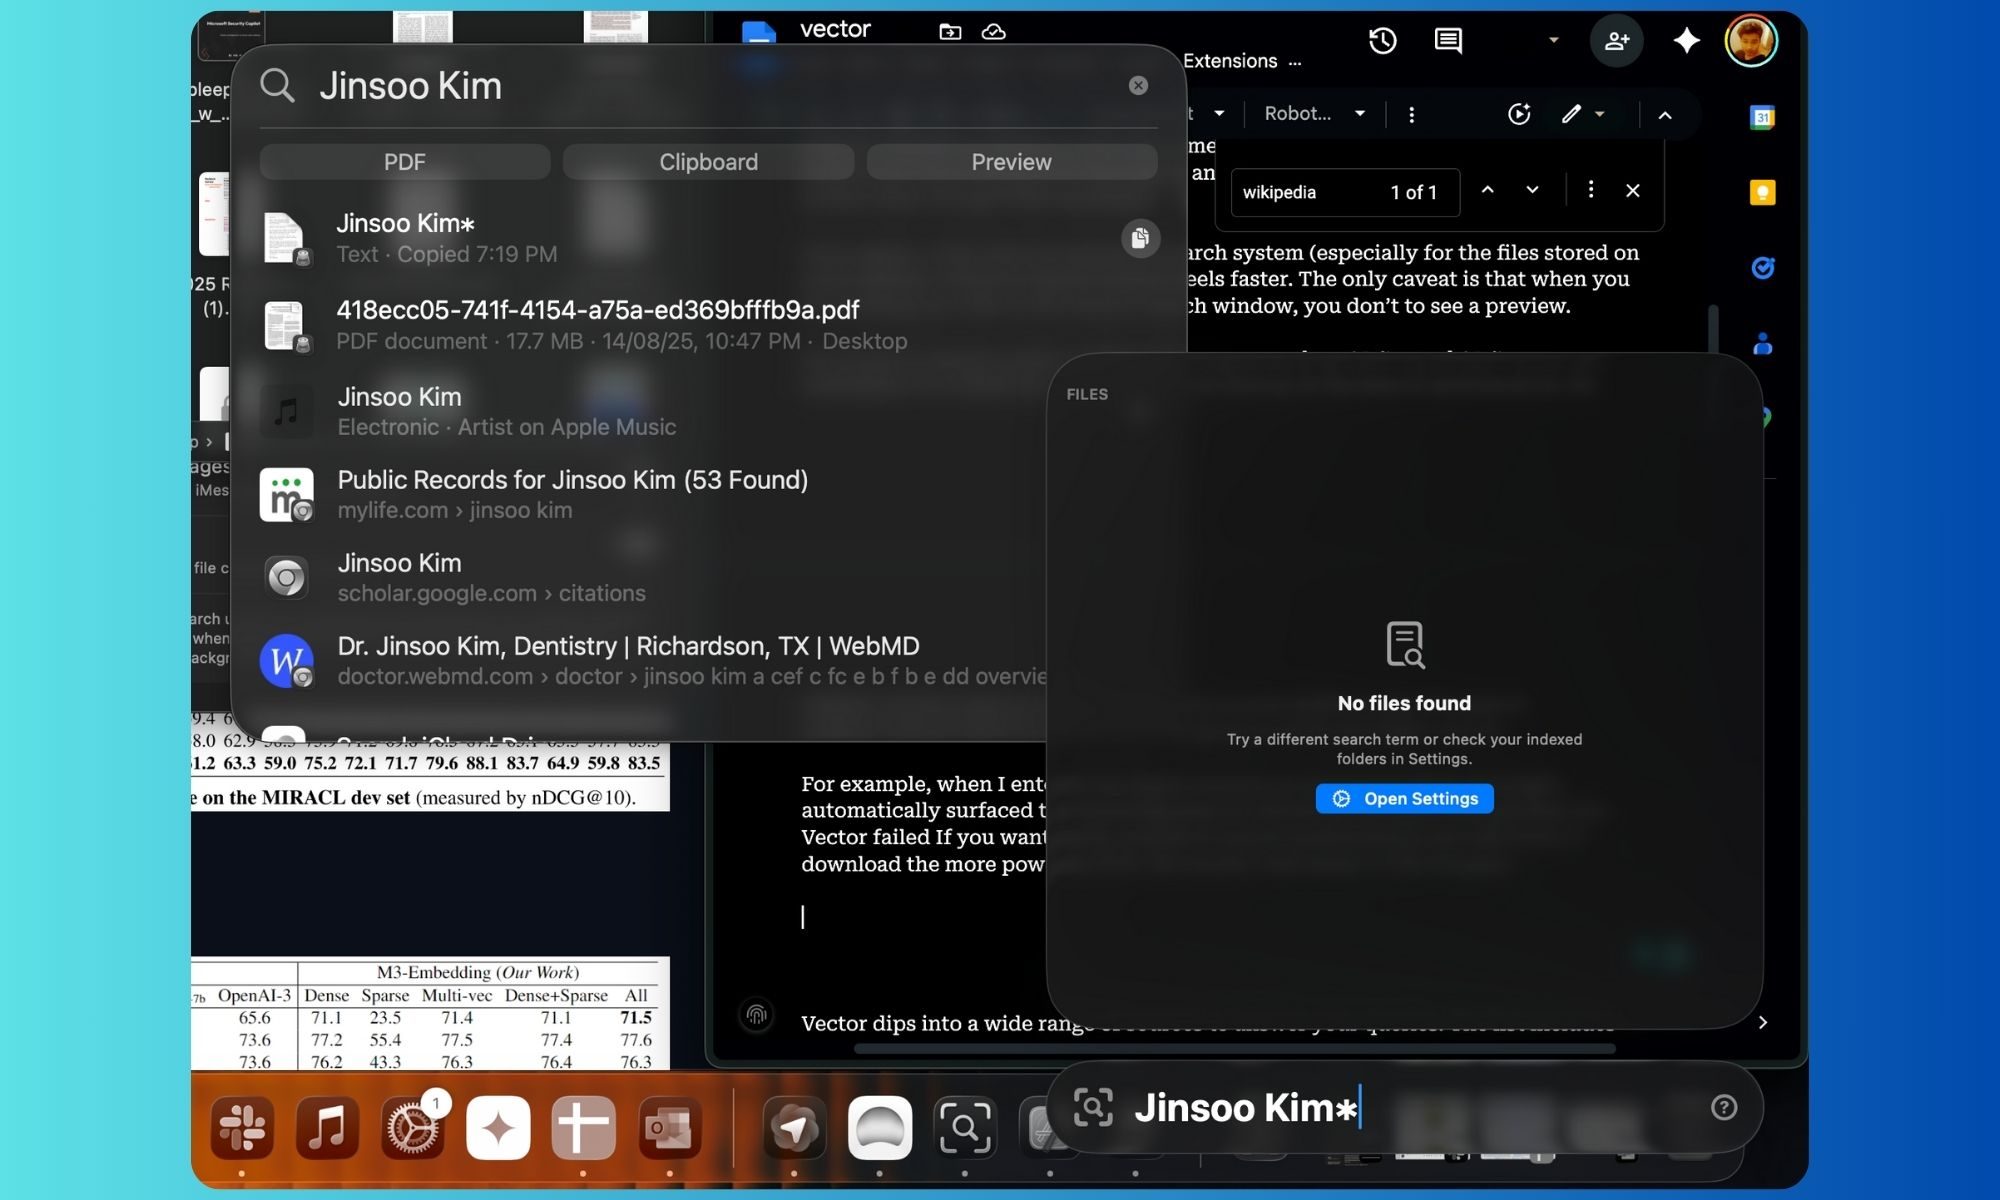Viewport: 2000px width, 1200px height.
Task: Expand the pen editing-mode dropdown arrow
Action: tap(1599, 113)
